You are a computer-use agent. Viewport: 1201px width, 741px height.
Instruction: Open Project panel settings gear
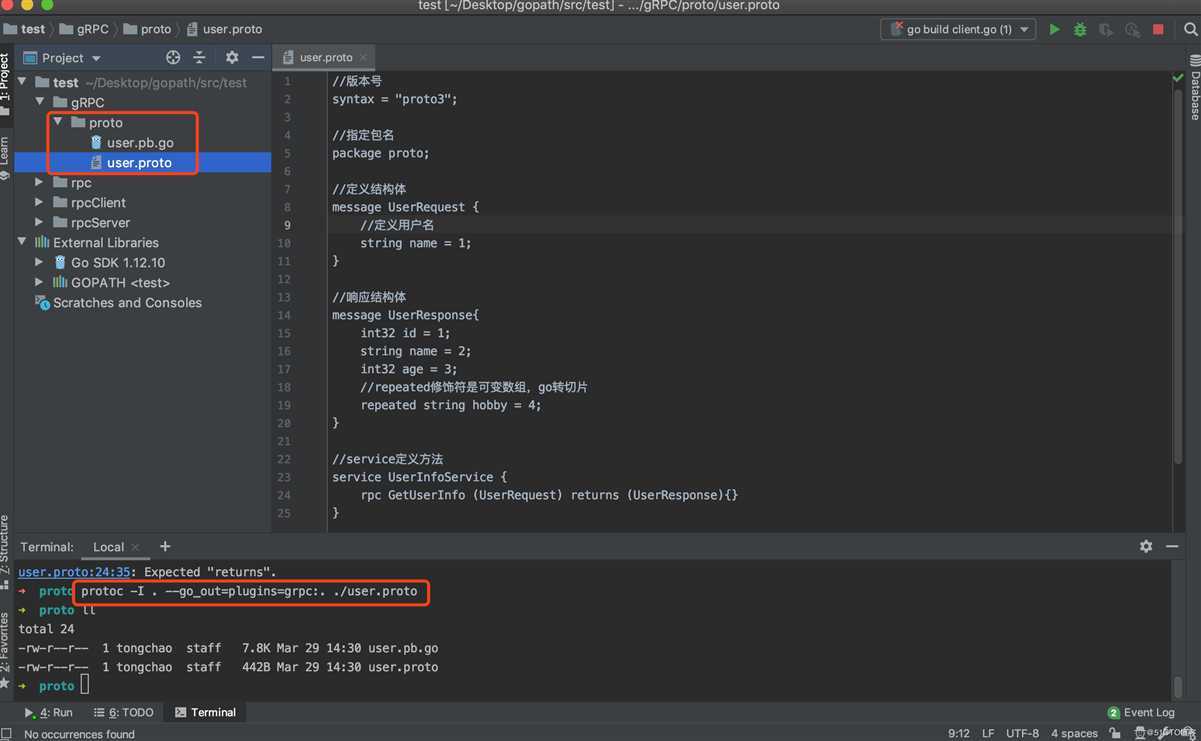[232, 58]
